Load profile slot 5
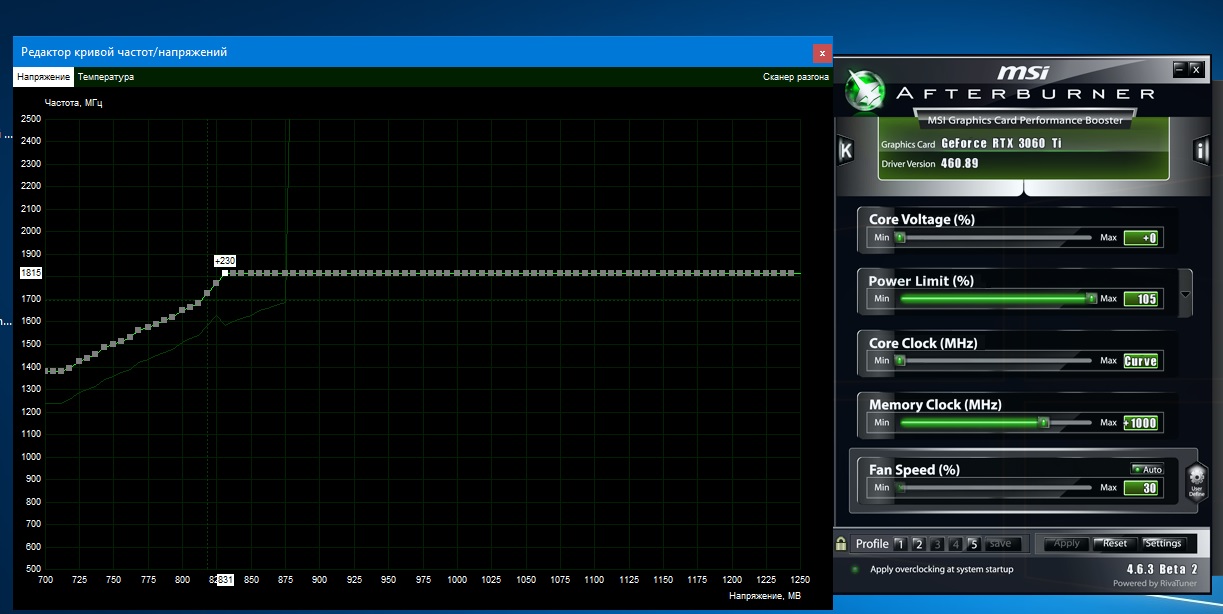Viewport: 1223px width, 614px height. pos(974,544)
